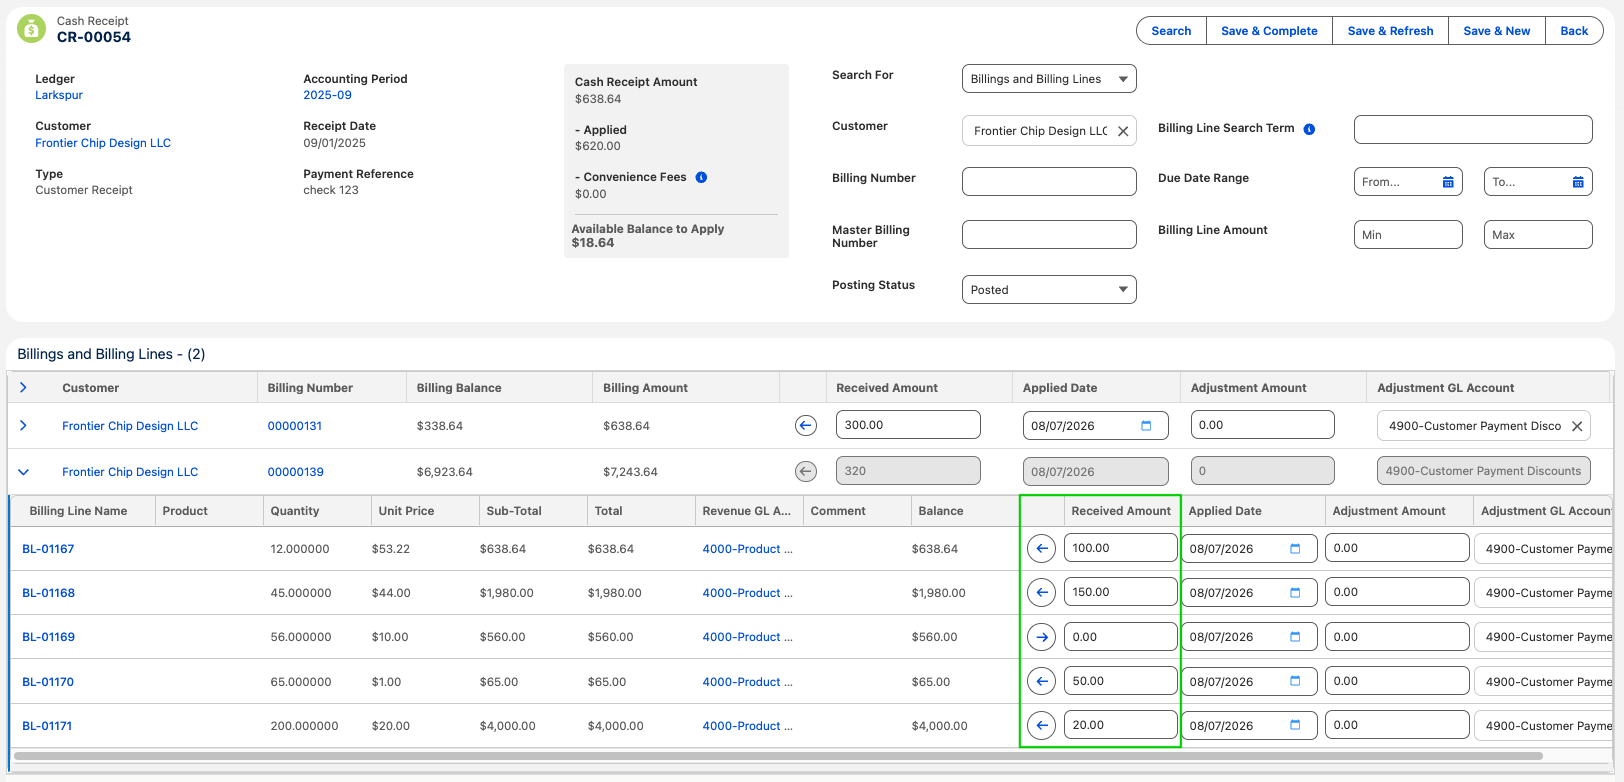
Task: Open the Posting Status dropdown
Action: 1049,290
